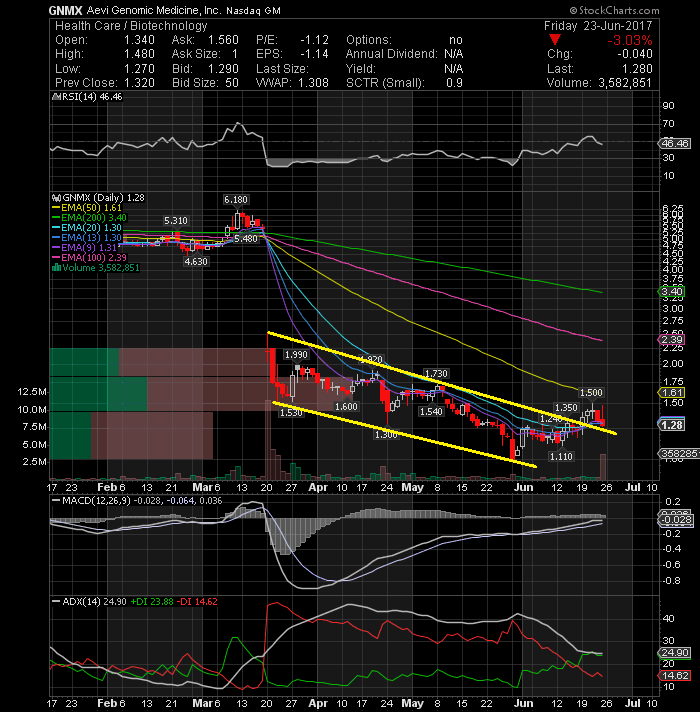Click the EMA(13) 1.30 legend entry

click(x=87, y=237)
